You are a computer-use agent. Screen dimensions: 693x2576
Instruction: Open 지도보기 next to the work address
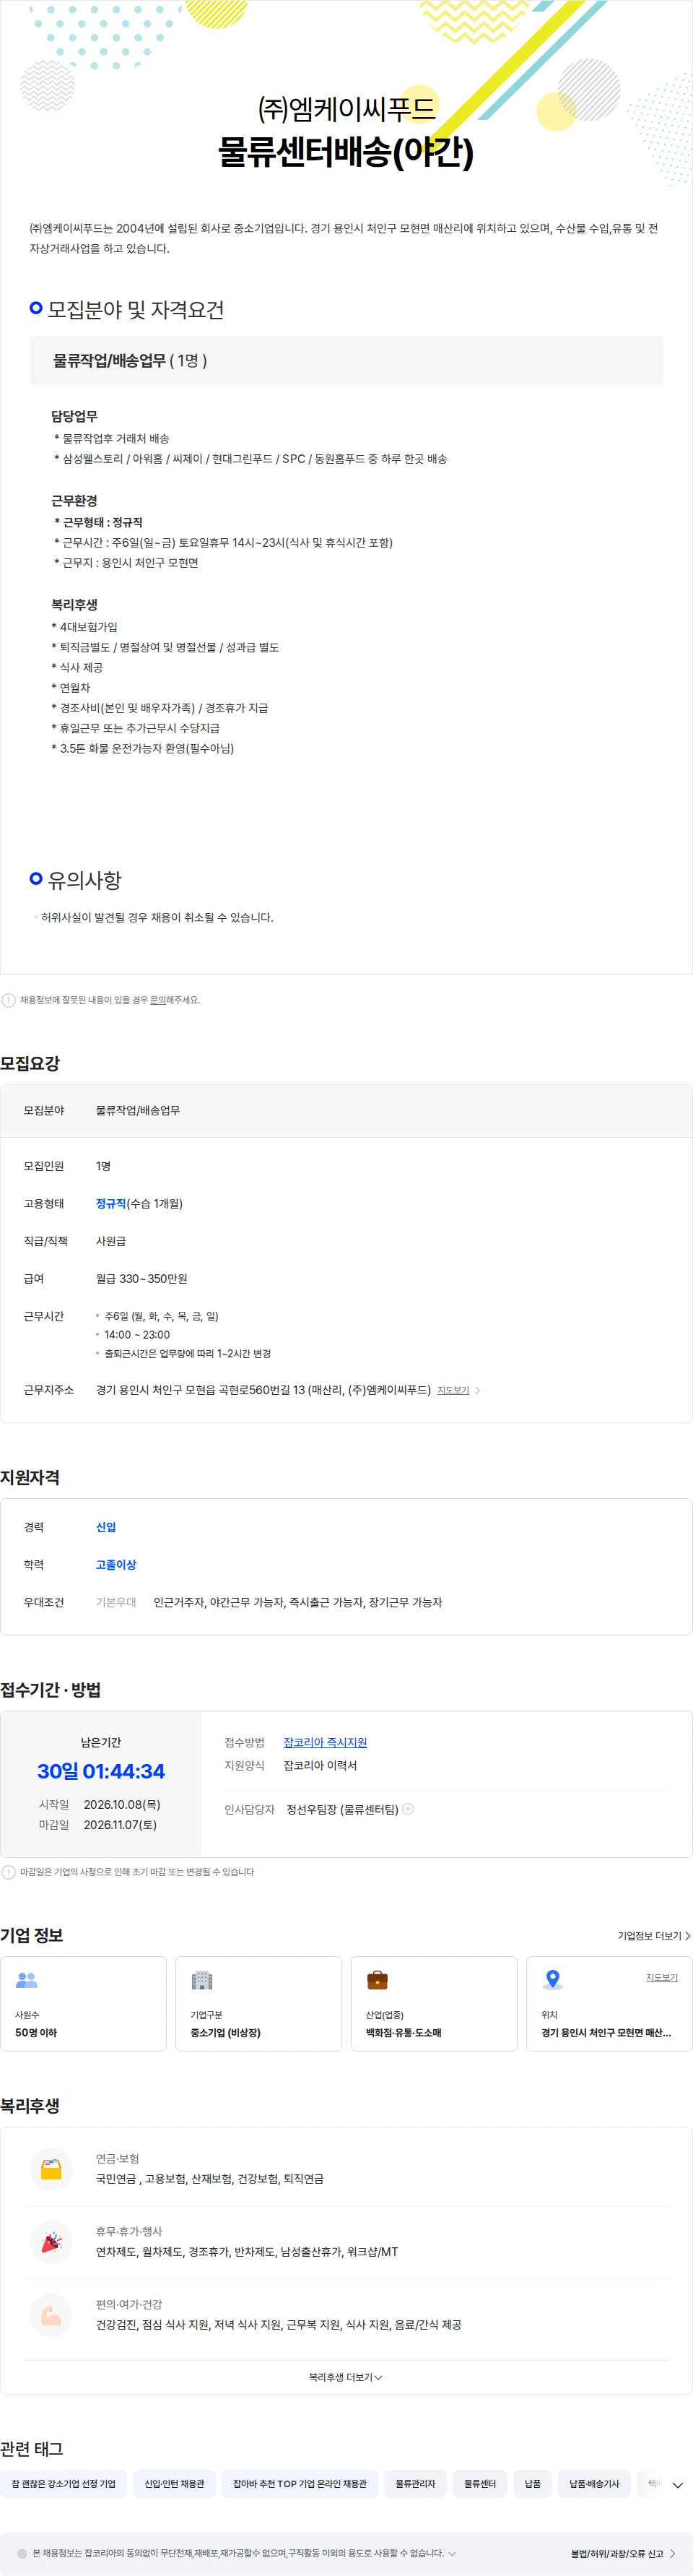point(453,1391)
